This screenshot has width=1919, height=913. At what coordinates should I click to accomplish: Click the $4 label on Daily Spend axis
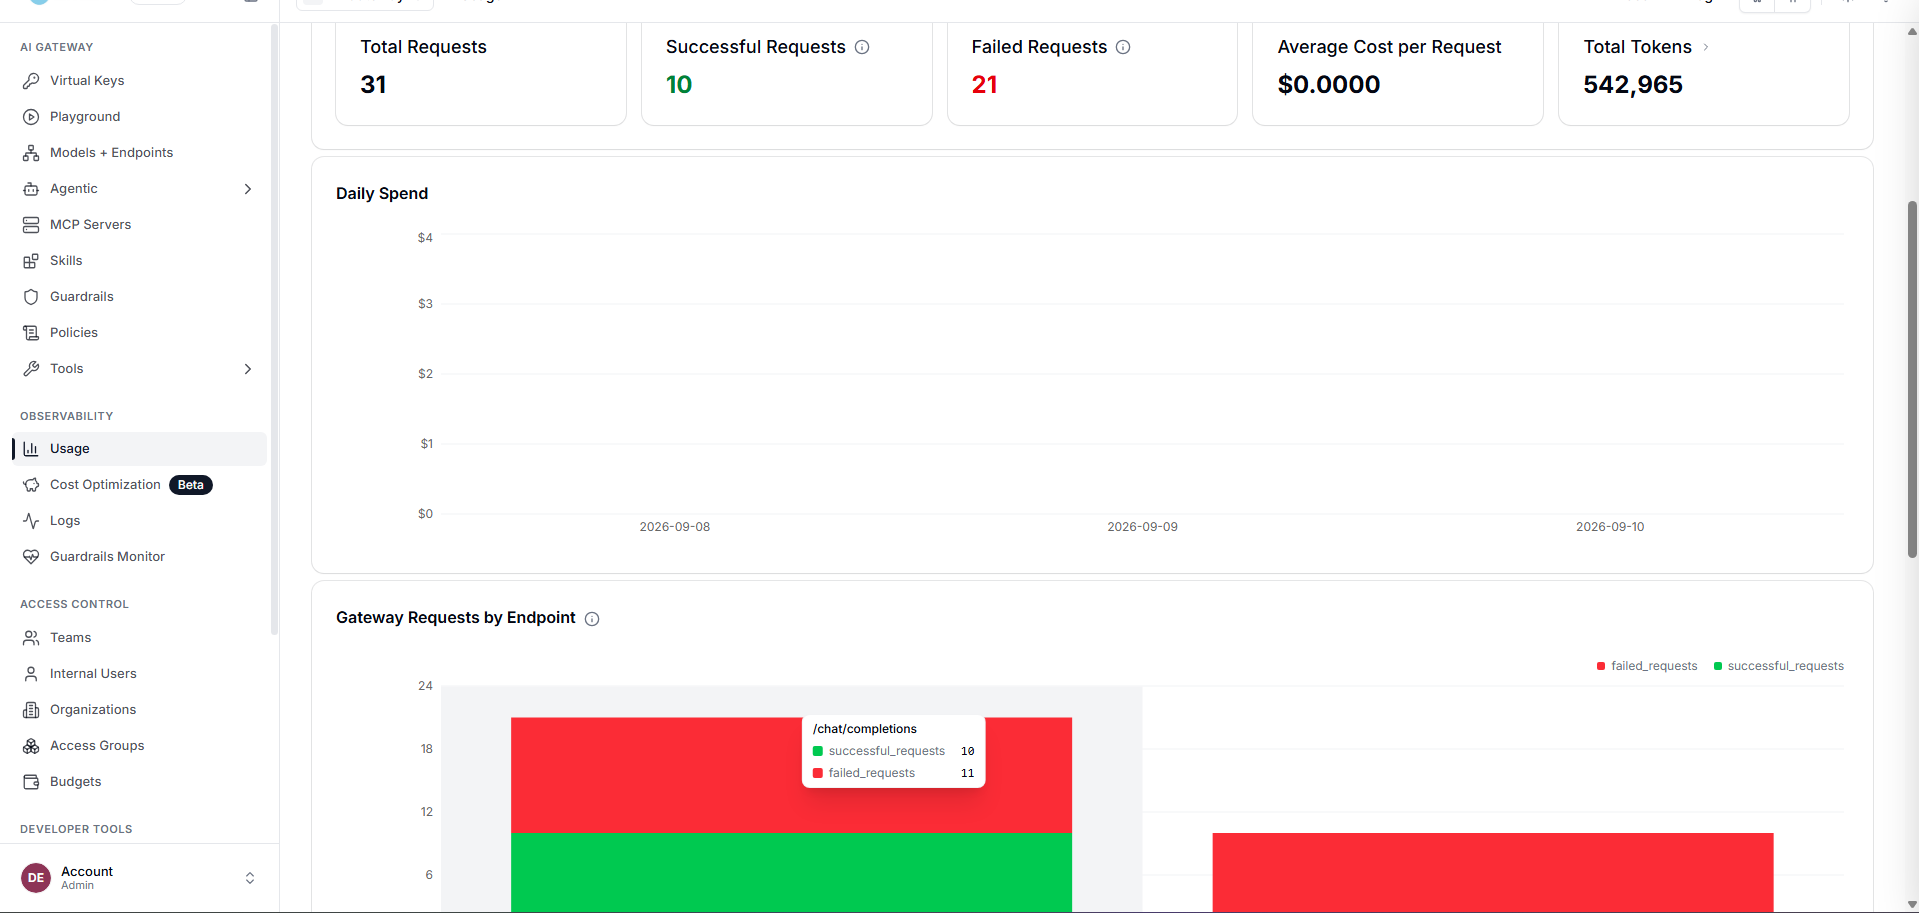pos(425,238)
